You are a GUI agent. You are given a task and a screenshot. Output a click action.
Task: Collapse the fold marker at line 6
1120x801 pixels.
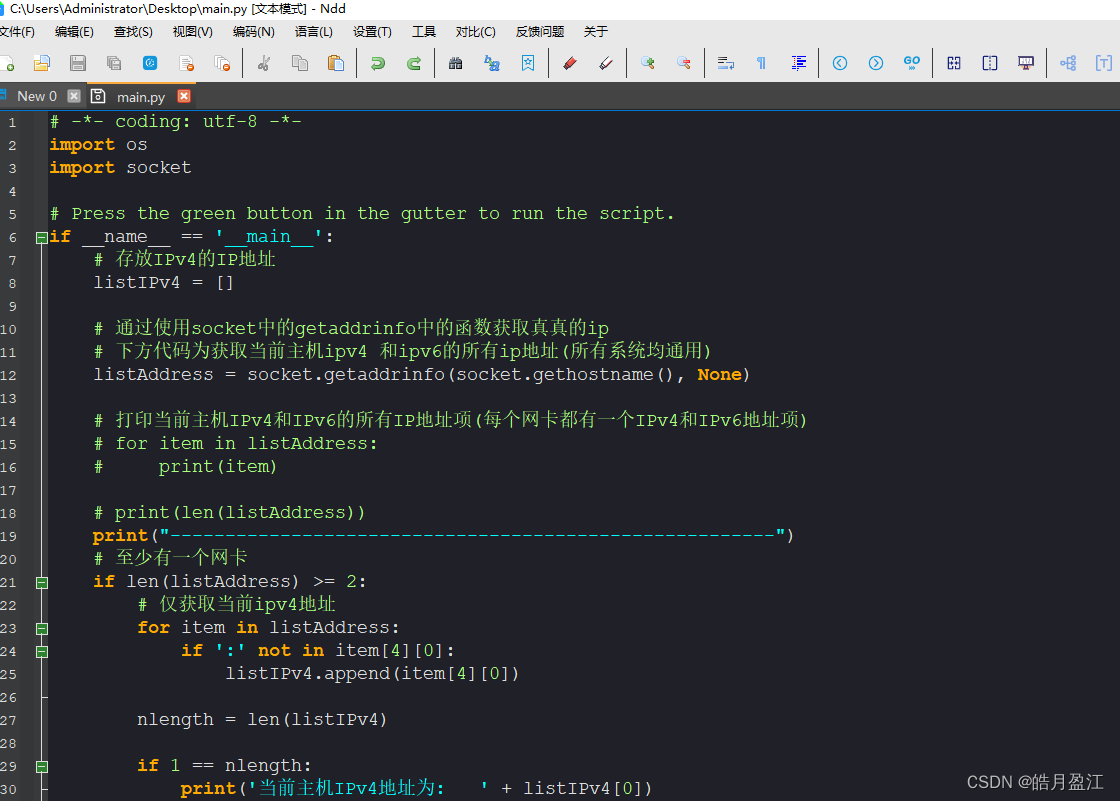coord(42,237)
